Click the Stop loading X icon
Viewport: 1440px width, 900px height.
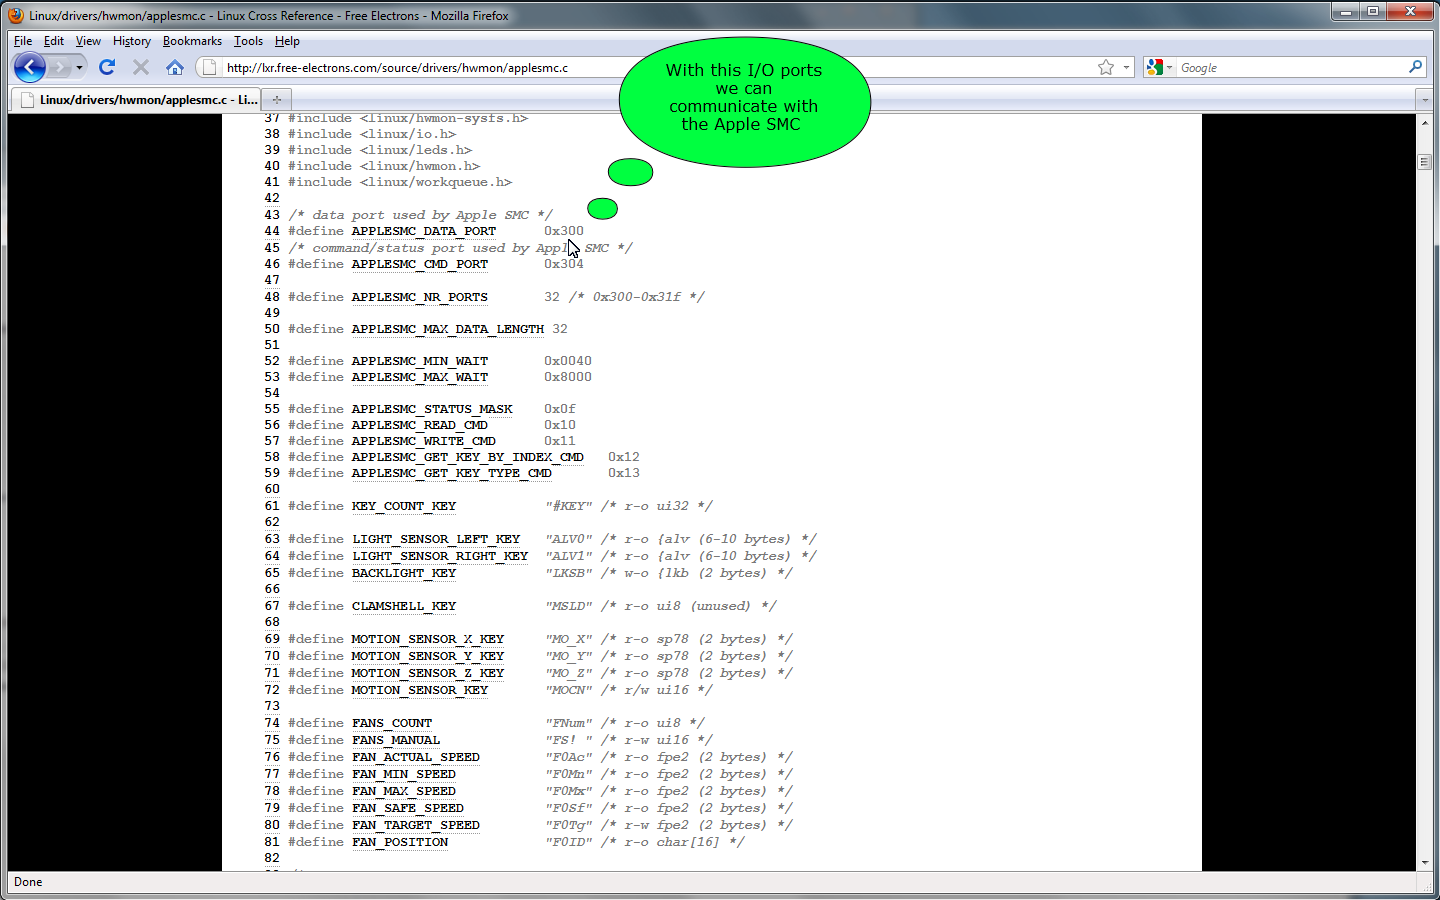click(x=141, y=67)
